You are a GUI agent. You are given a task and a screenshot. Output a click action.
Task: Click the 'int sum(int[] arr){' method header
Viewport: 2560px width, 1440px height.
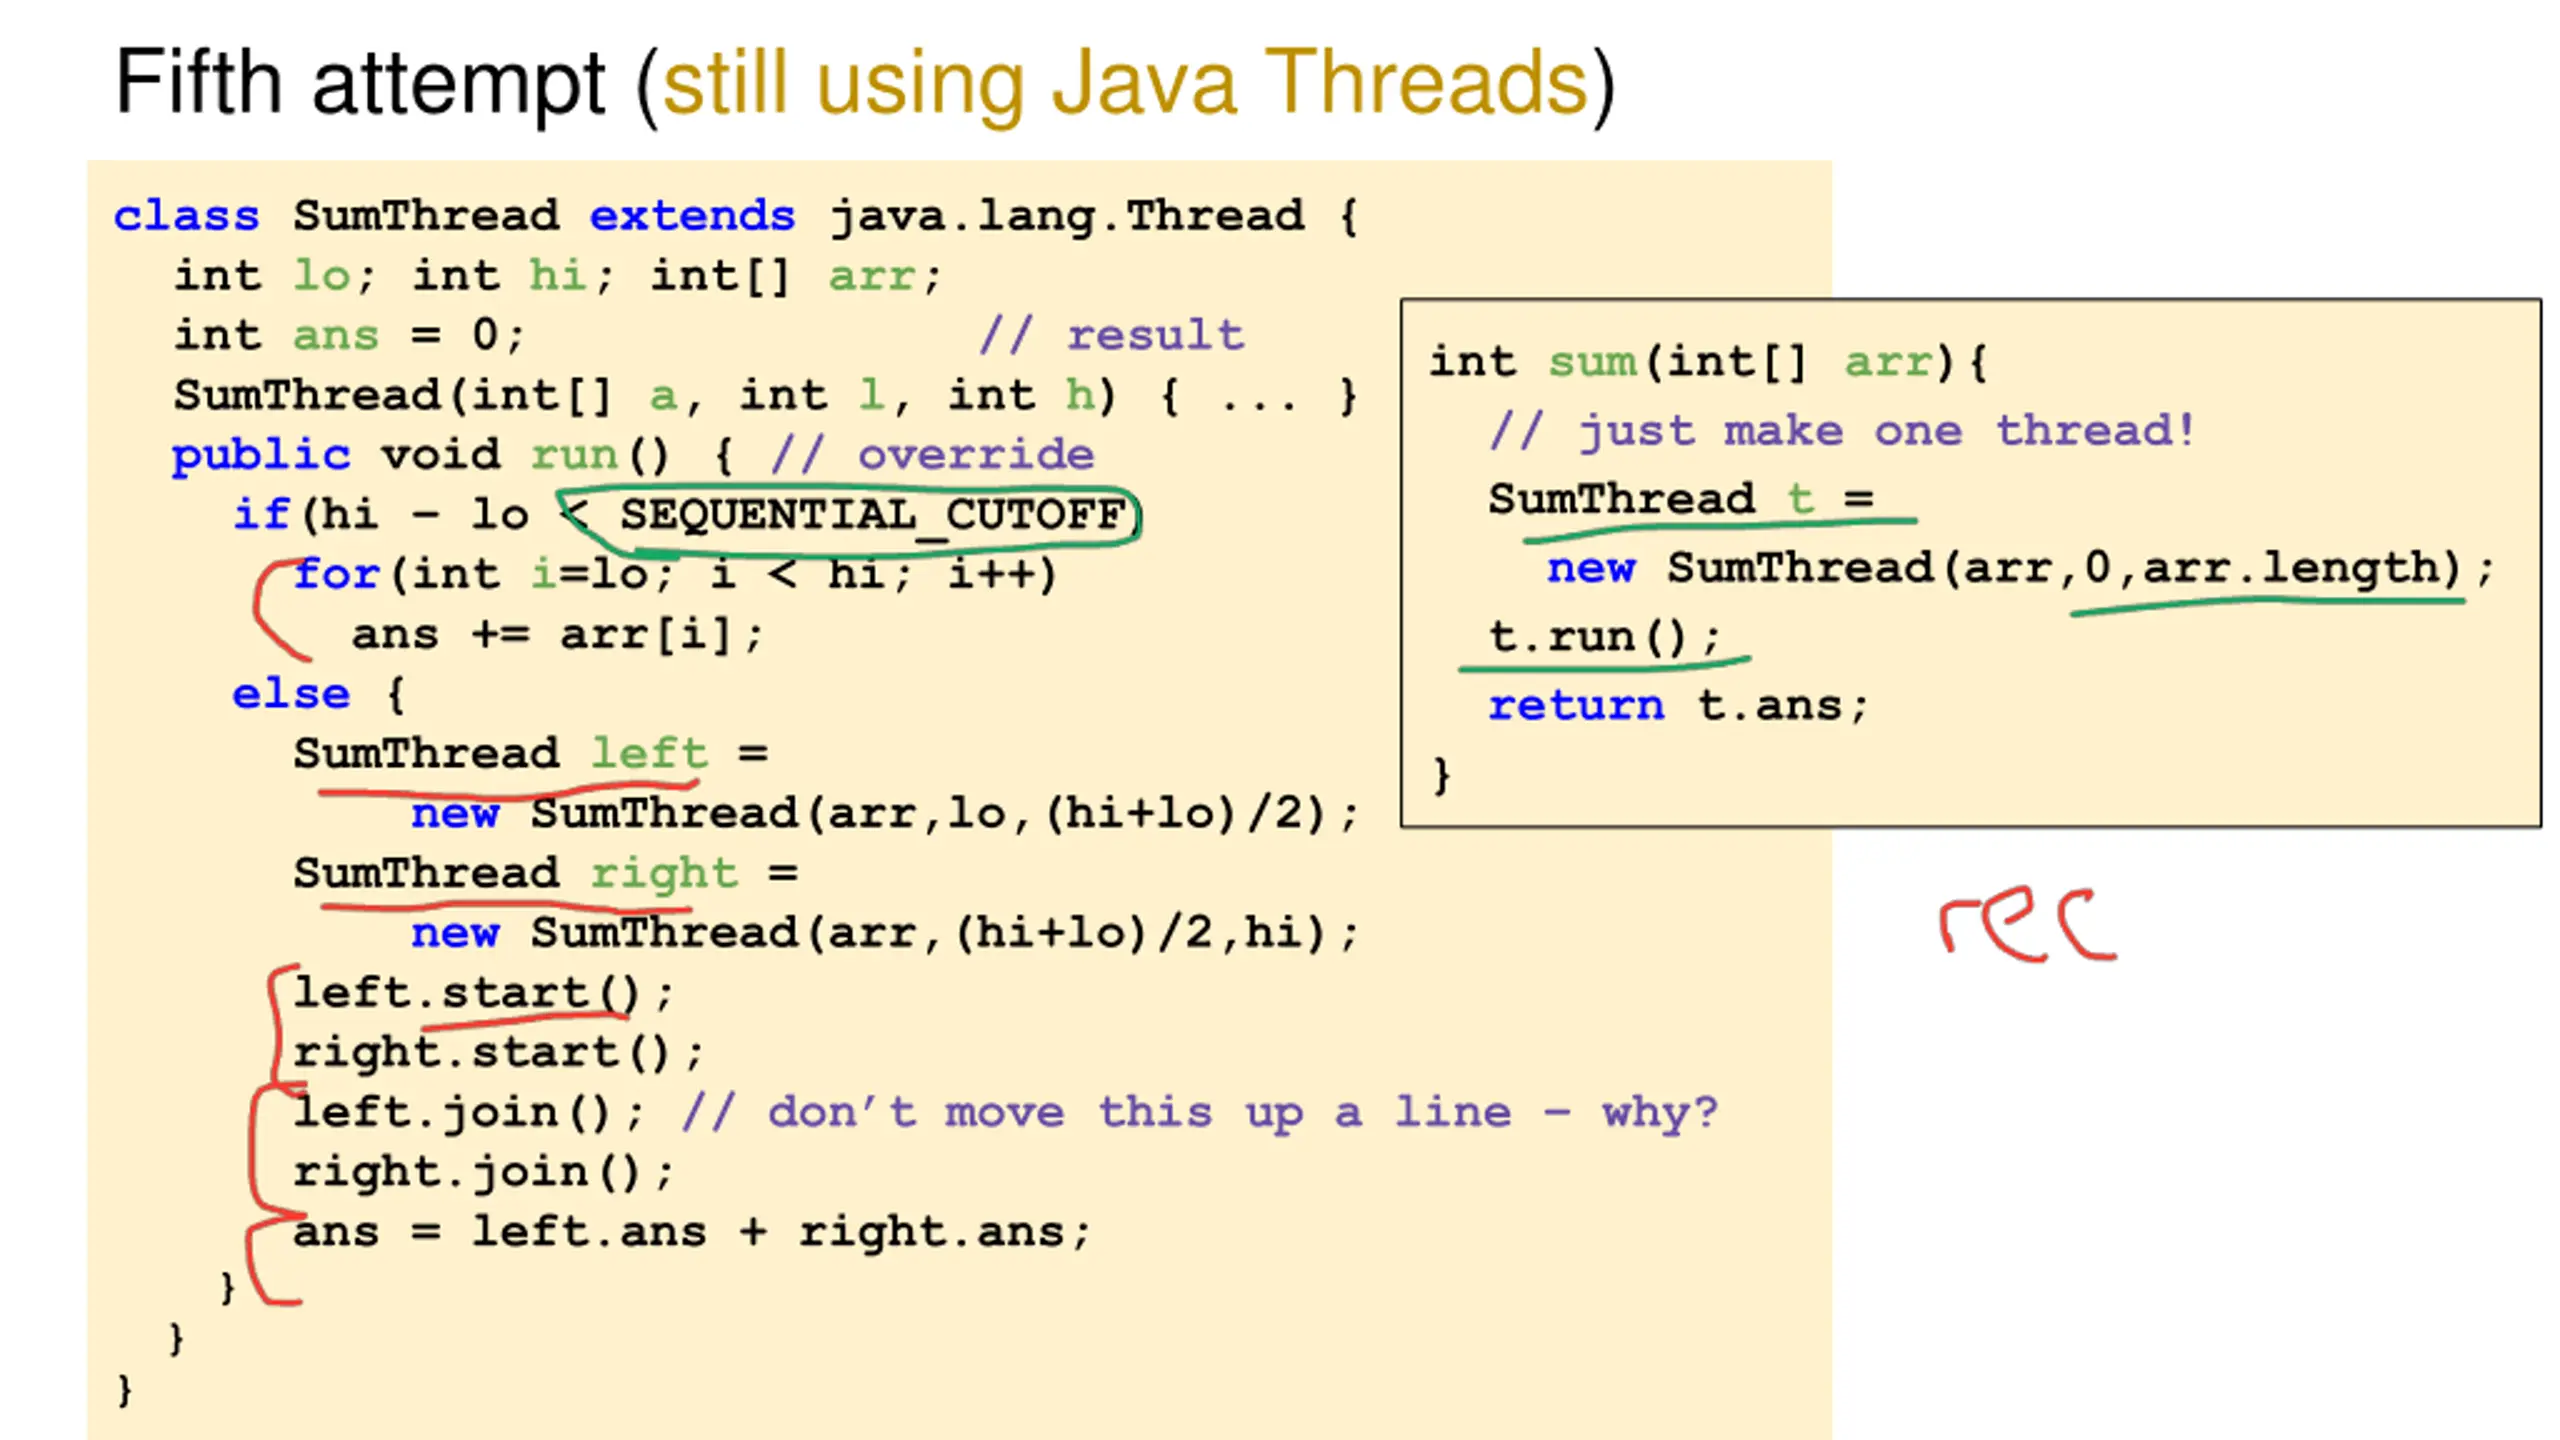coord(1708,362)
